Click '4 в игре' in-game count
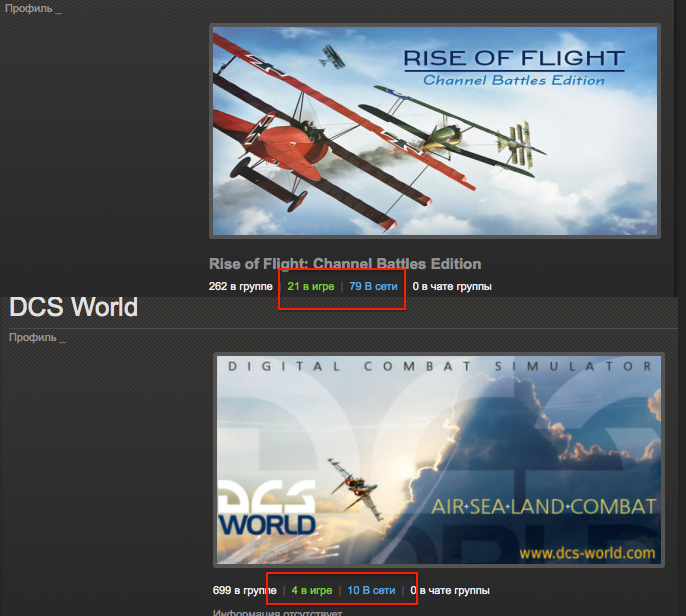 pyautogui.click(x=312, y=590)
